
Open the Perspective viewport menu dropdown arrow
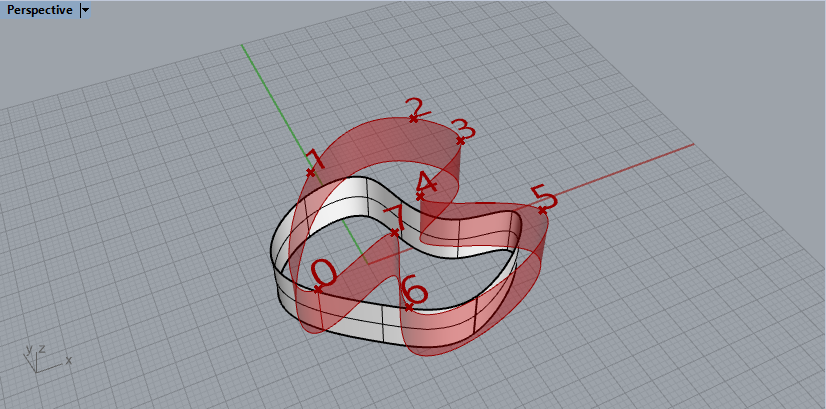click(85, 10)
